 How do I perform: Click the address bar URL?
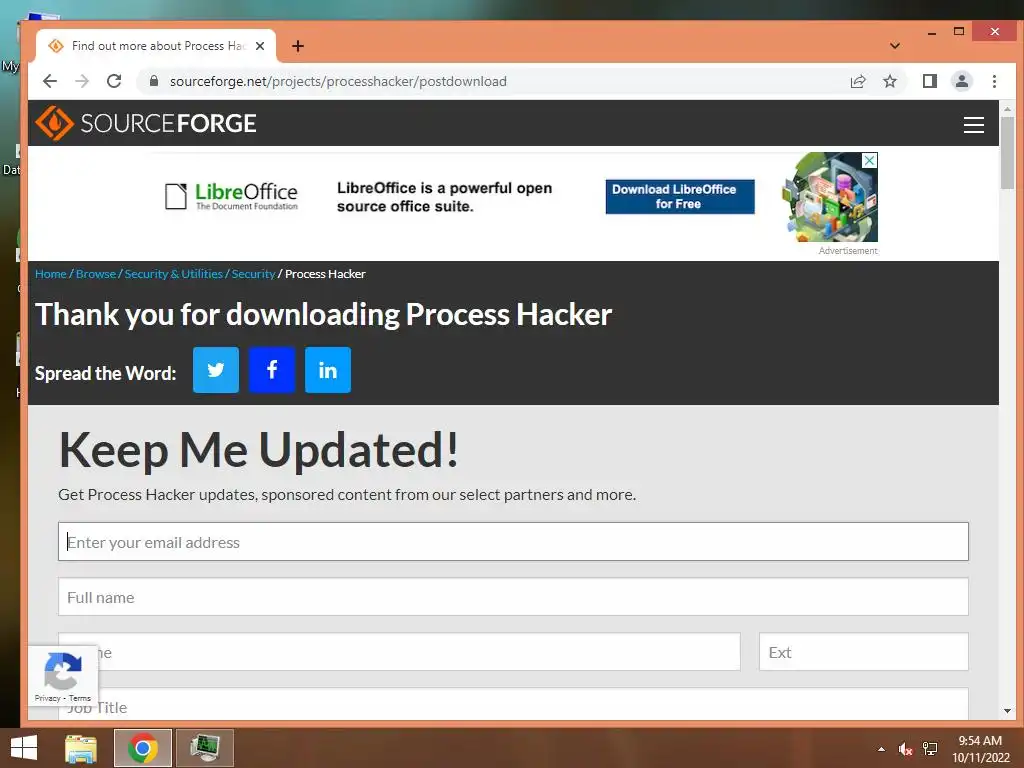coord(338,81)
